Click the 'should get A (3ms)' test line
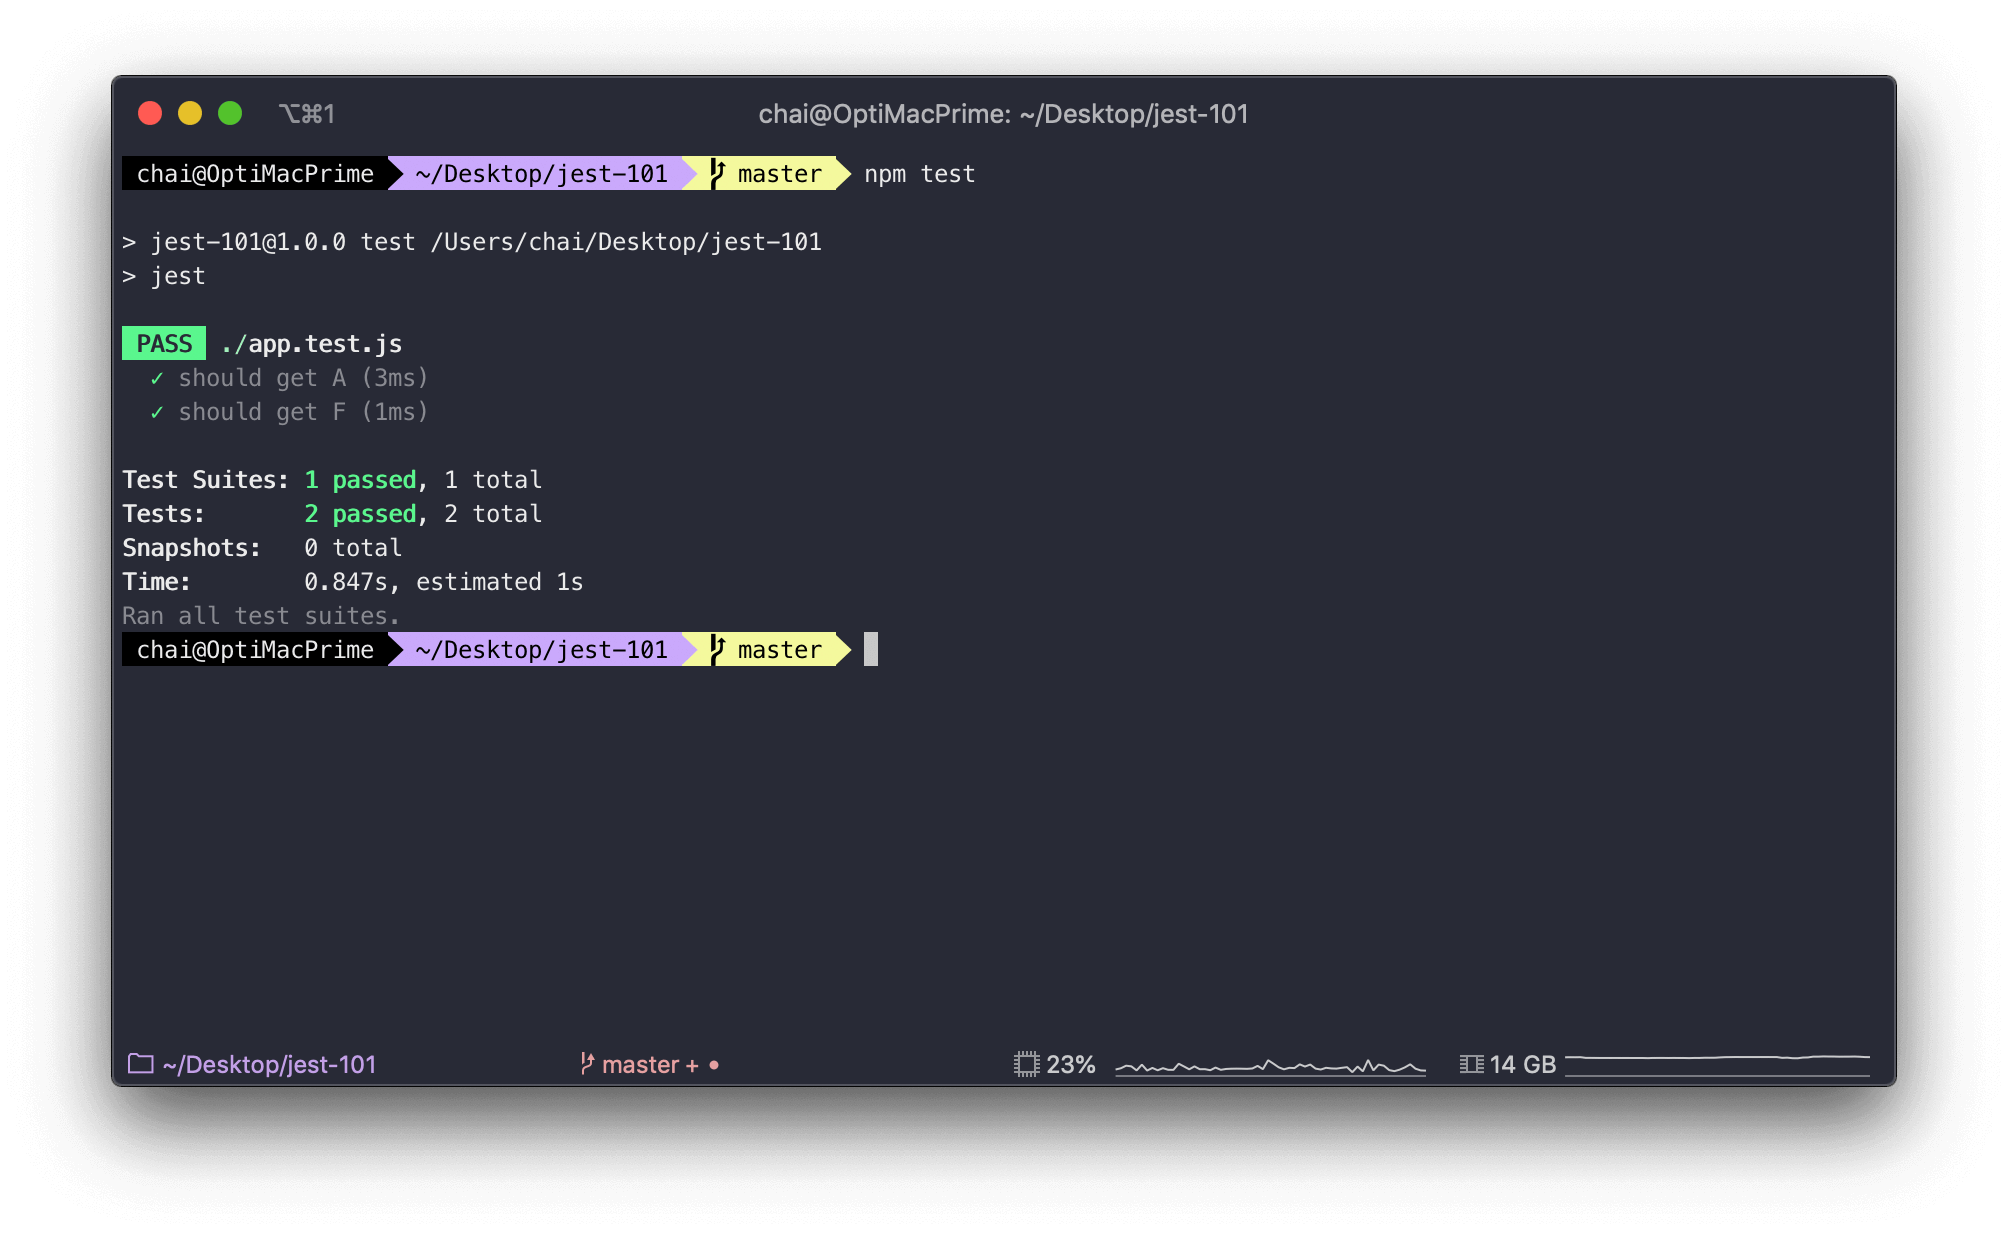 pos(303,378)
